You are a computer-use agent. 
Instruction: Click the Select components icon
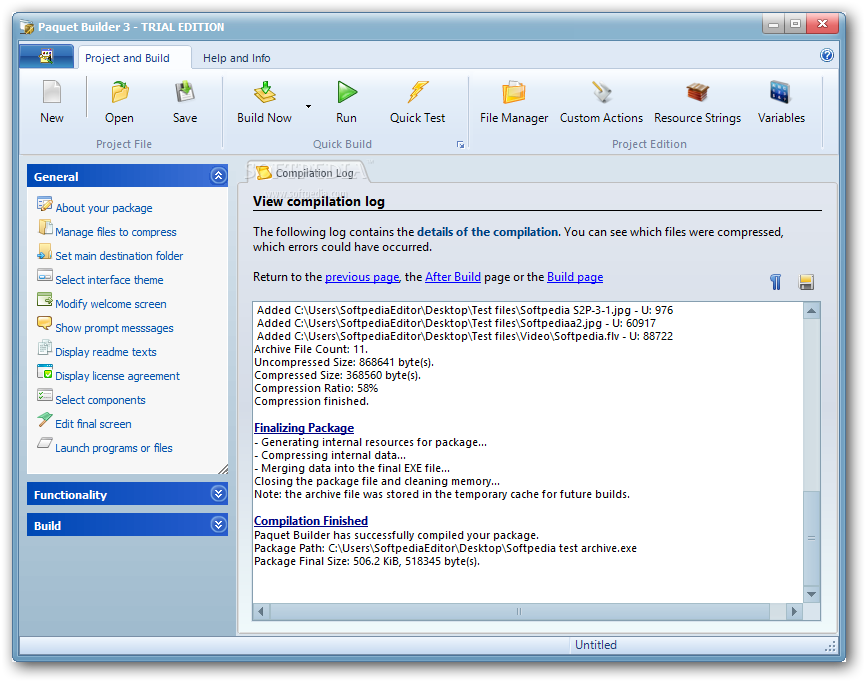[x=45, y=396]
